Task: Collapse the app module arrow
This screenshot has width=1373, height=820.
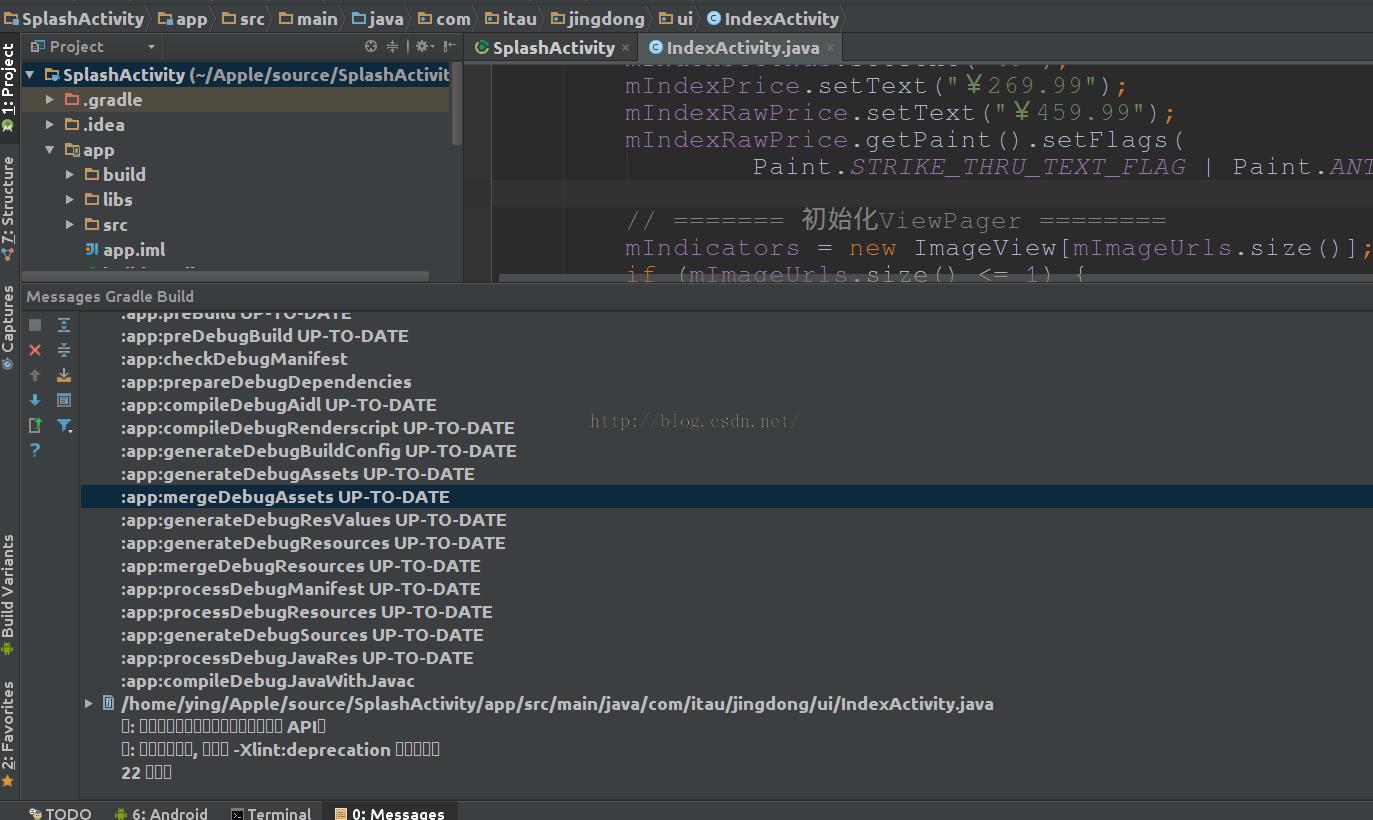Action: (x=50, y=149)
